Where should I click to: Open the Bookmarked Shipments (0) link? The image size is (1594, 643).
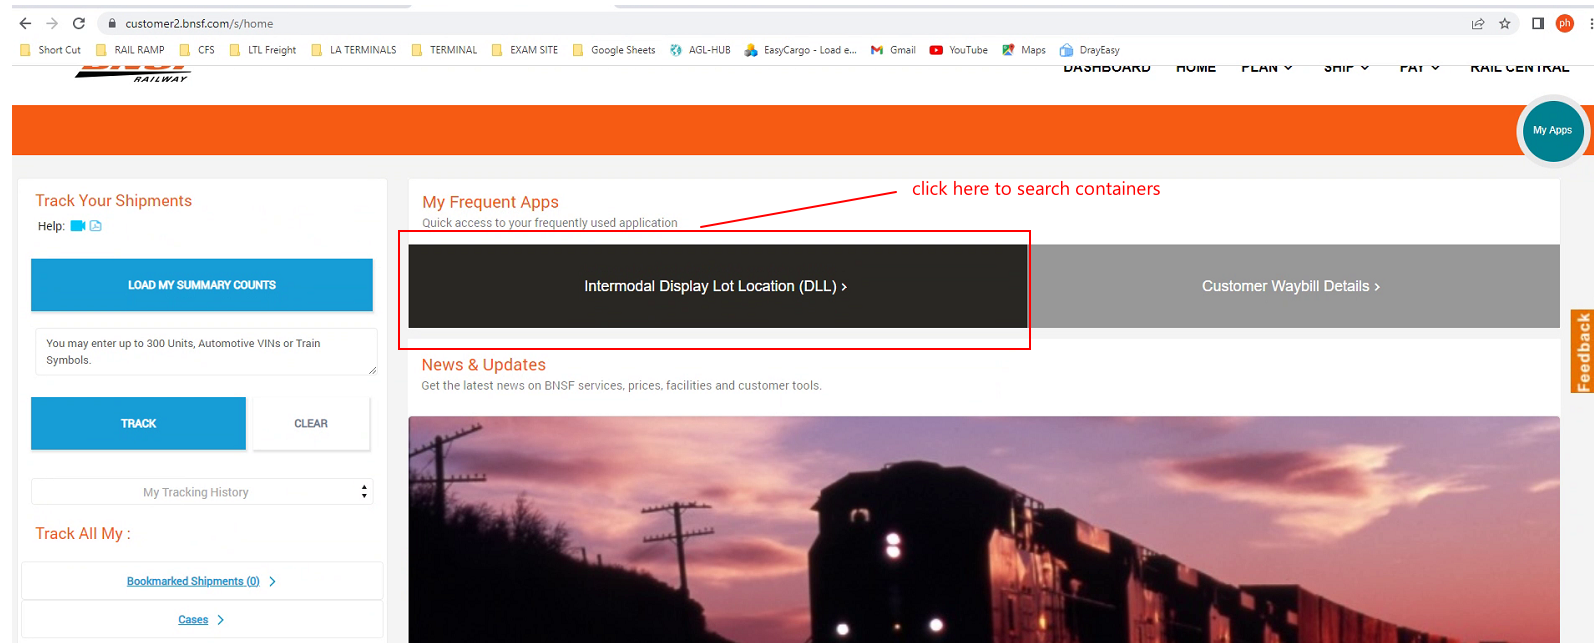coord(193,581)
